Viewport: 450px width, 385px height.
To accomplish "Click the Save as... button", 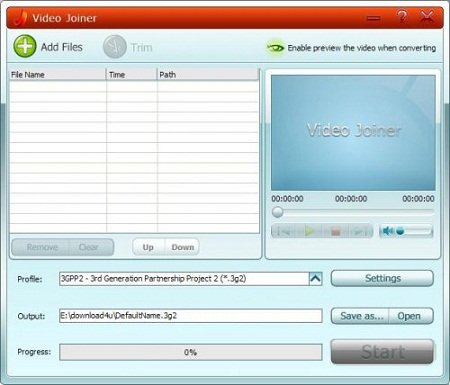I will [x=361, y=316].
